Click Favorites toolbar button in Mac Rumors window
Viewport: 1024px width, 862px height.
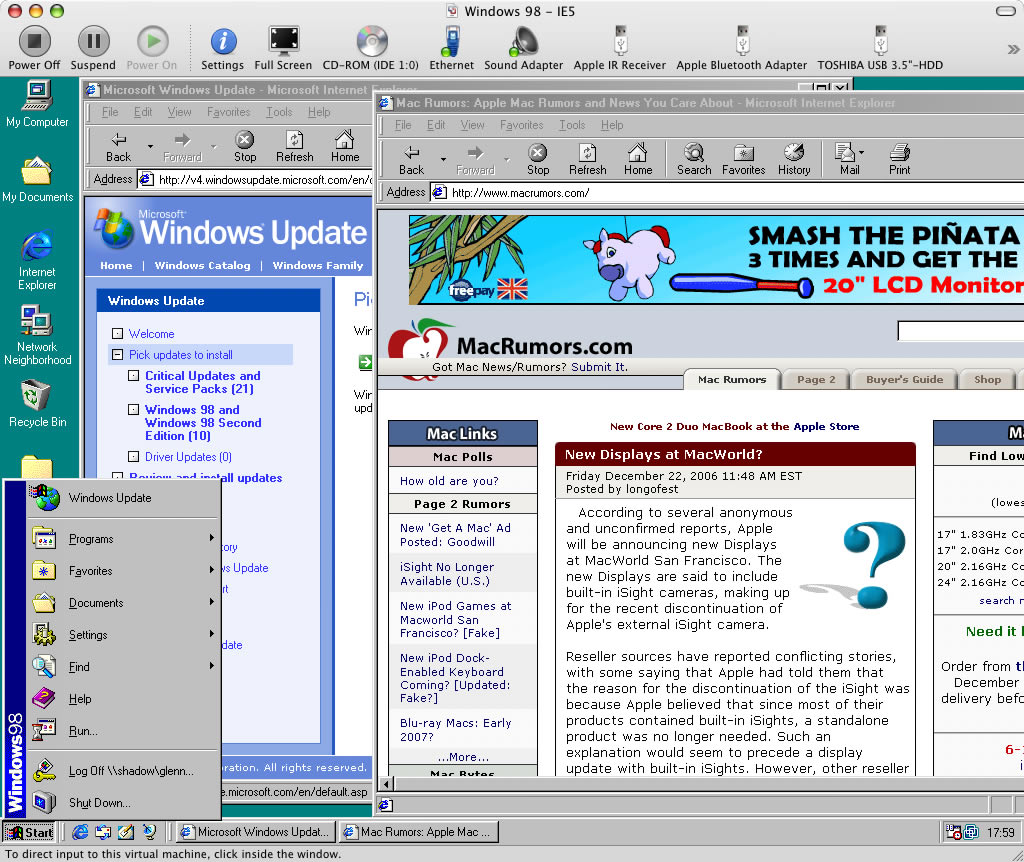744,160
